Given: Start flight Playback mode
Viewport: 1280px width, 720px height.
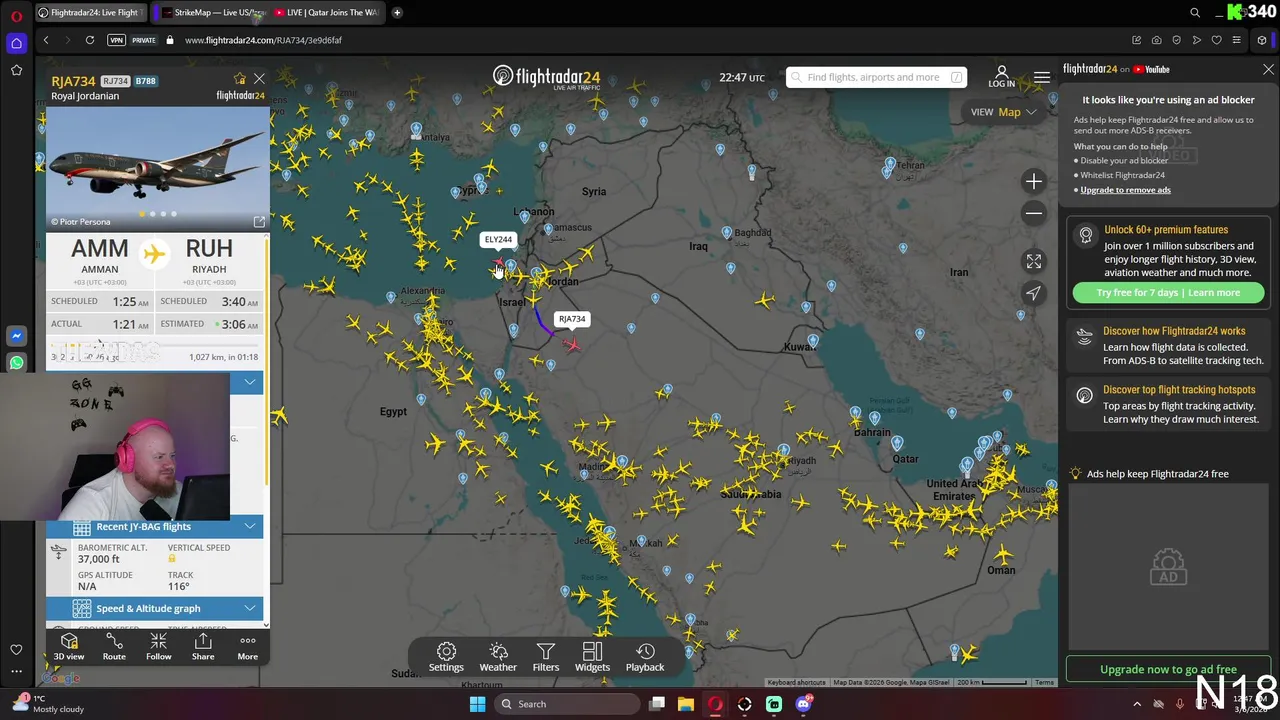Looking at the screenshot, I should (x=645, y=657).
